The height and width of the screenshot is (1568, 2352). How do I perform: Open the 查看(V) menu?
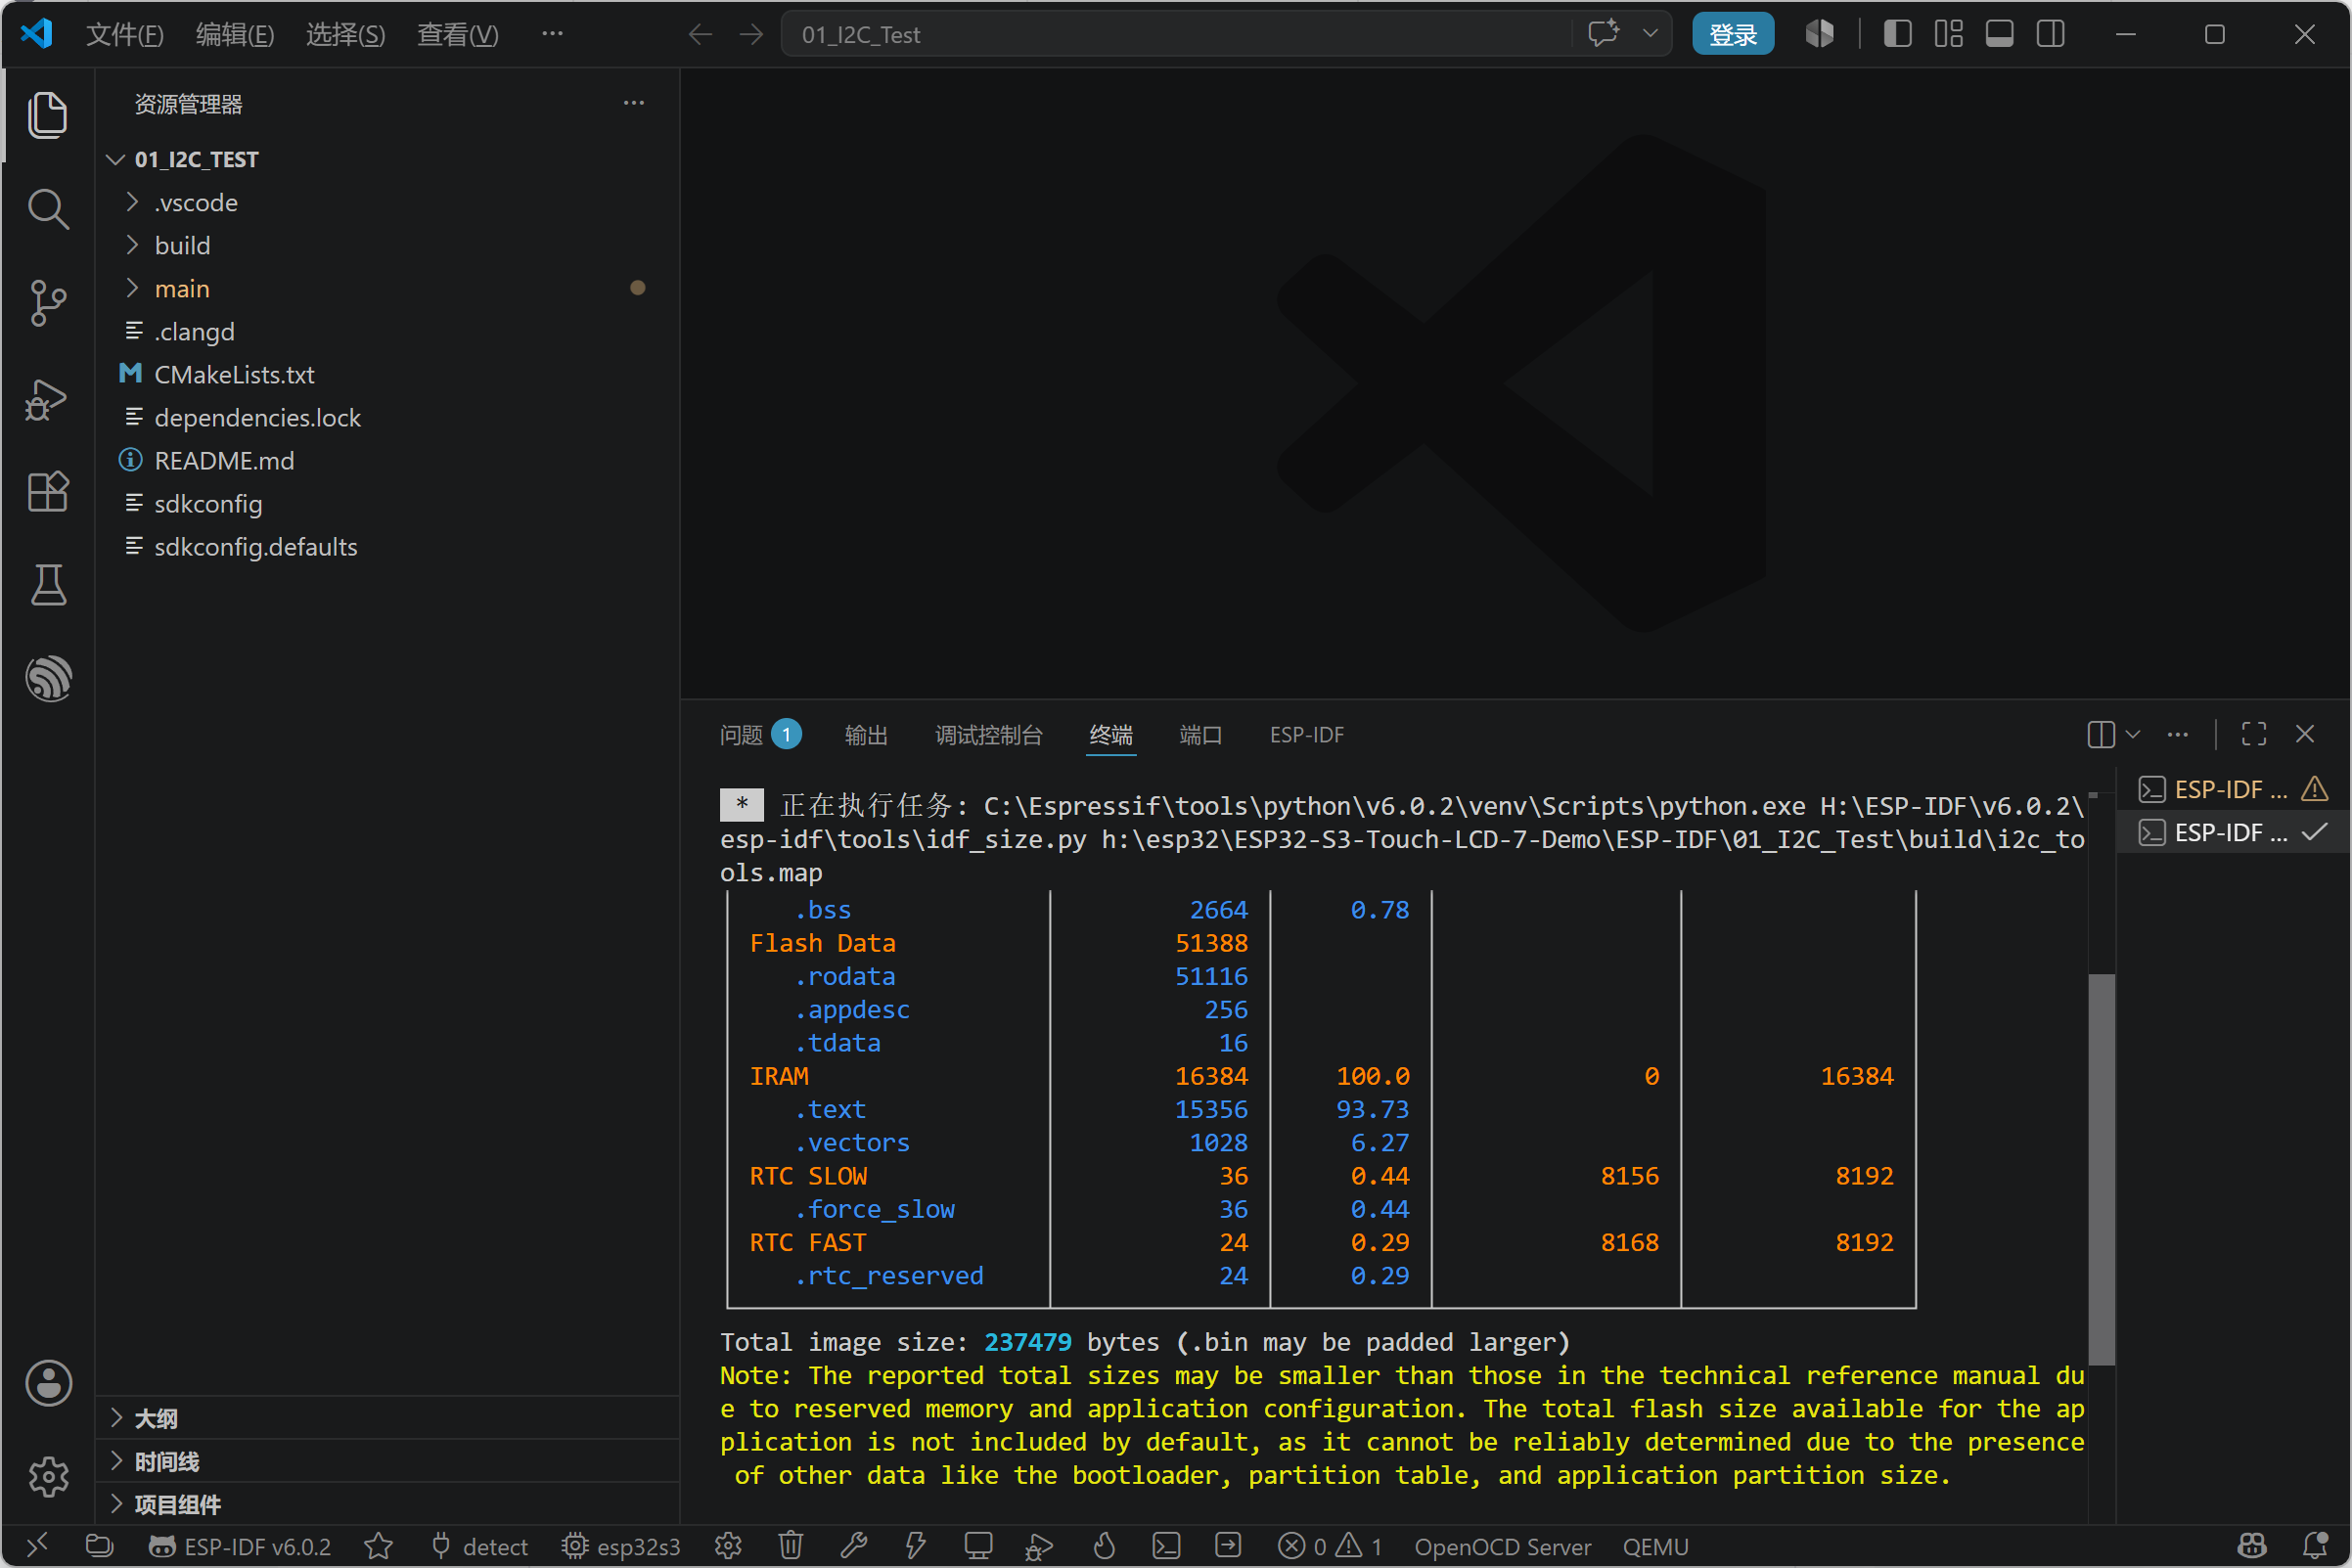tap(457, 35)
